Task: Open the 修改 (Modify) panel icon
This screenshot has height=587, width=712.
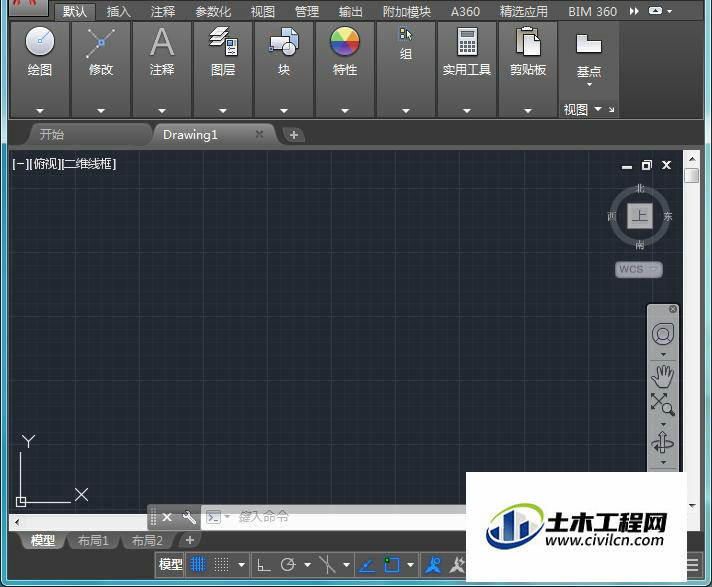Action: point(101,43)
